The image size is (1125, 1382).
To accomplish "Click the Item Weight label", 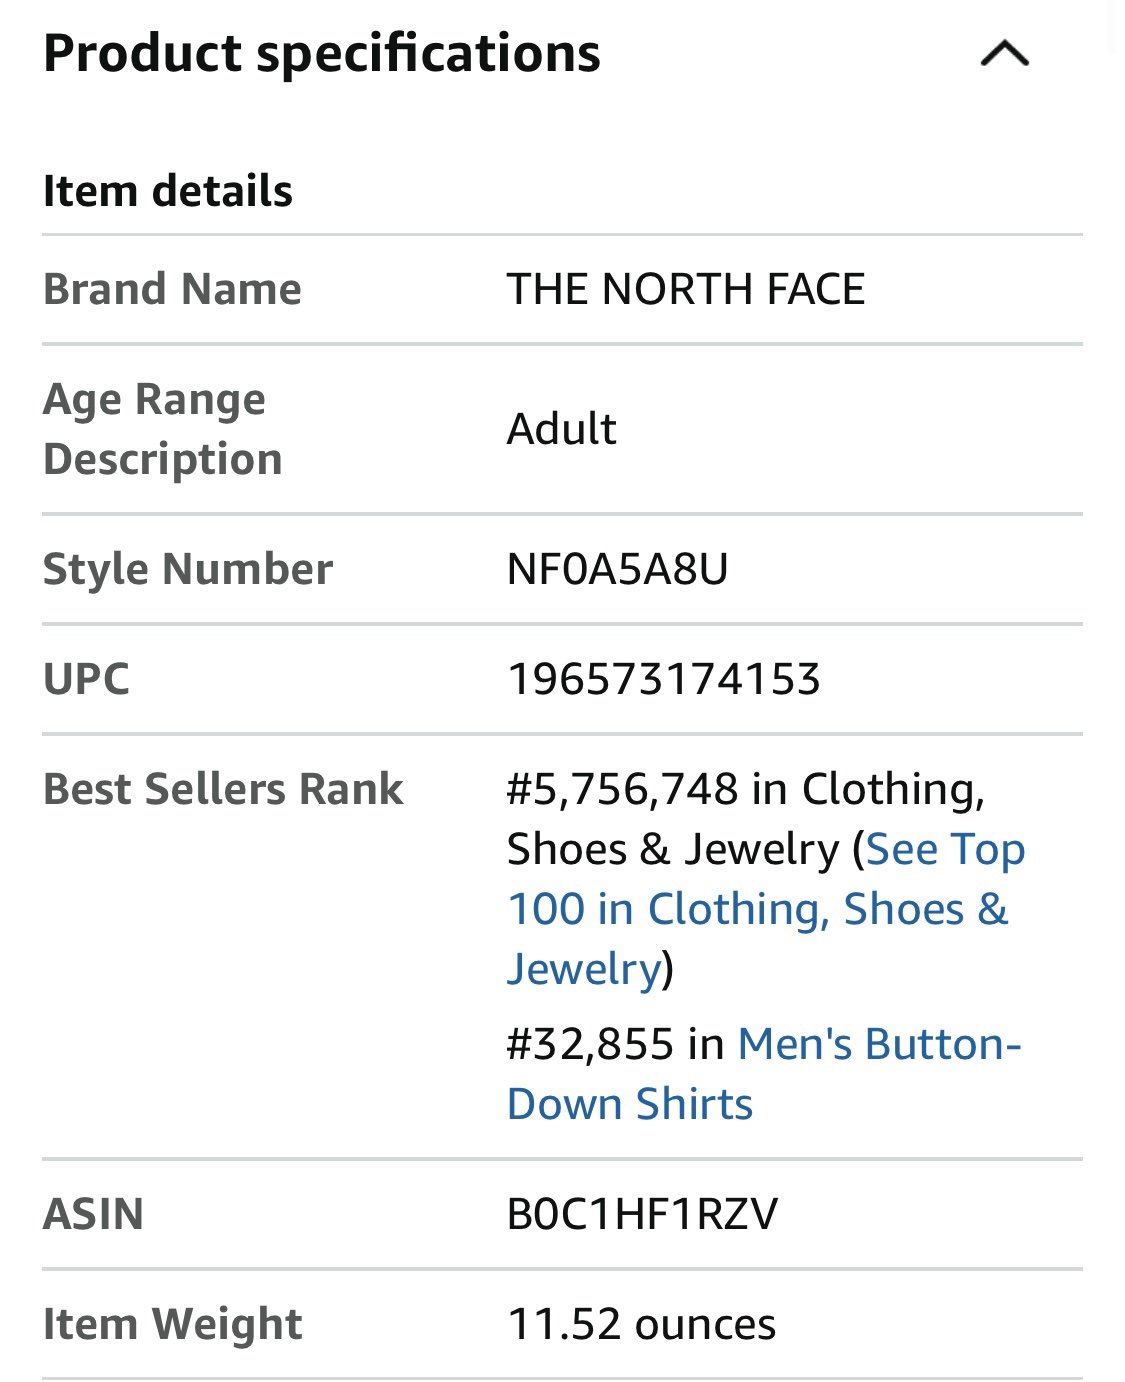I will 172,1324.
